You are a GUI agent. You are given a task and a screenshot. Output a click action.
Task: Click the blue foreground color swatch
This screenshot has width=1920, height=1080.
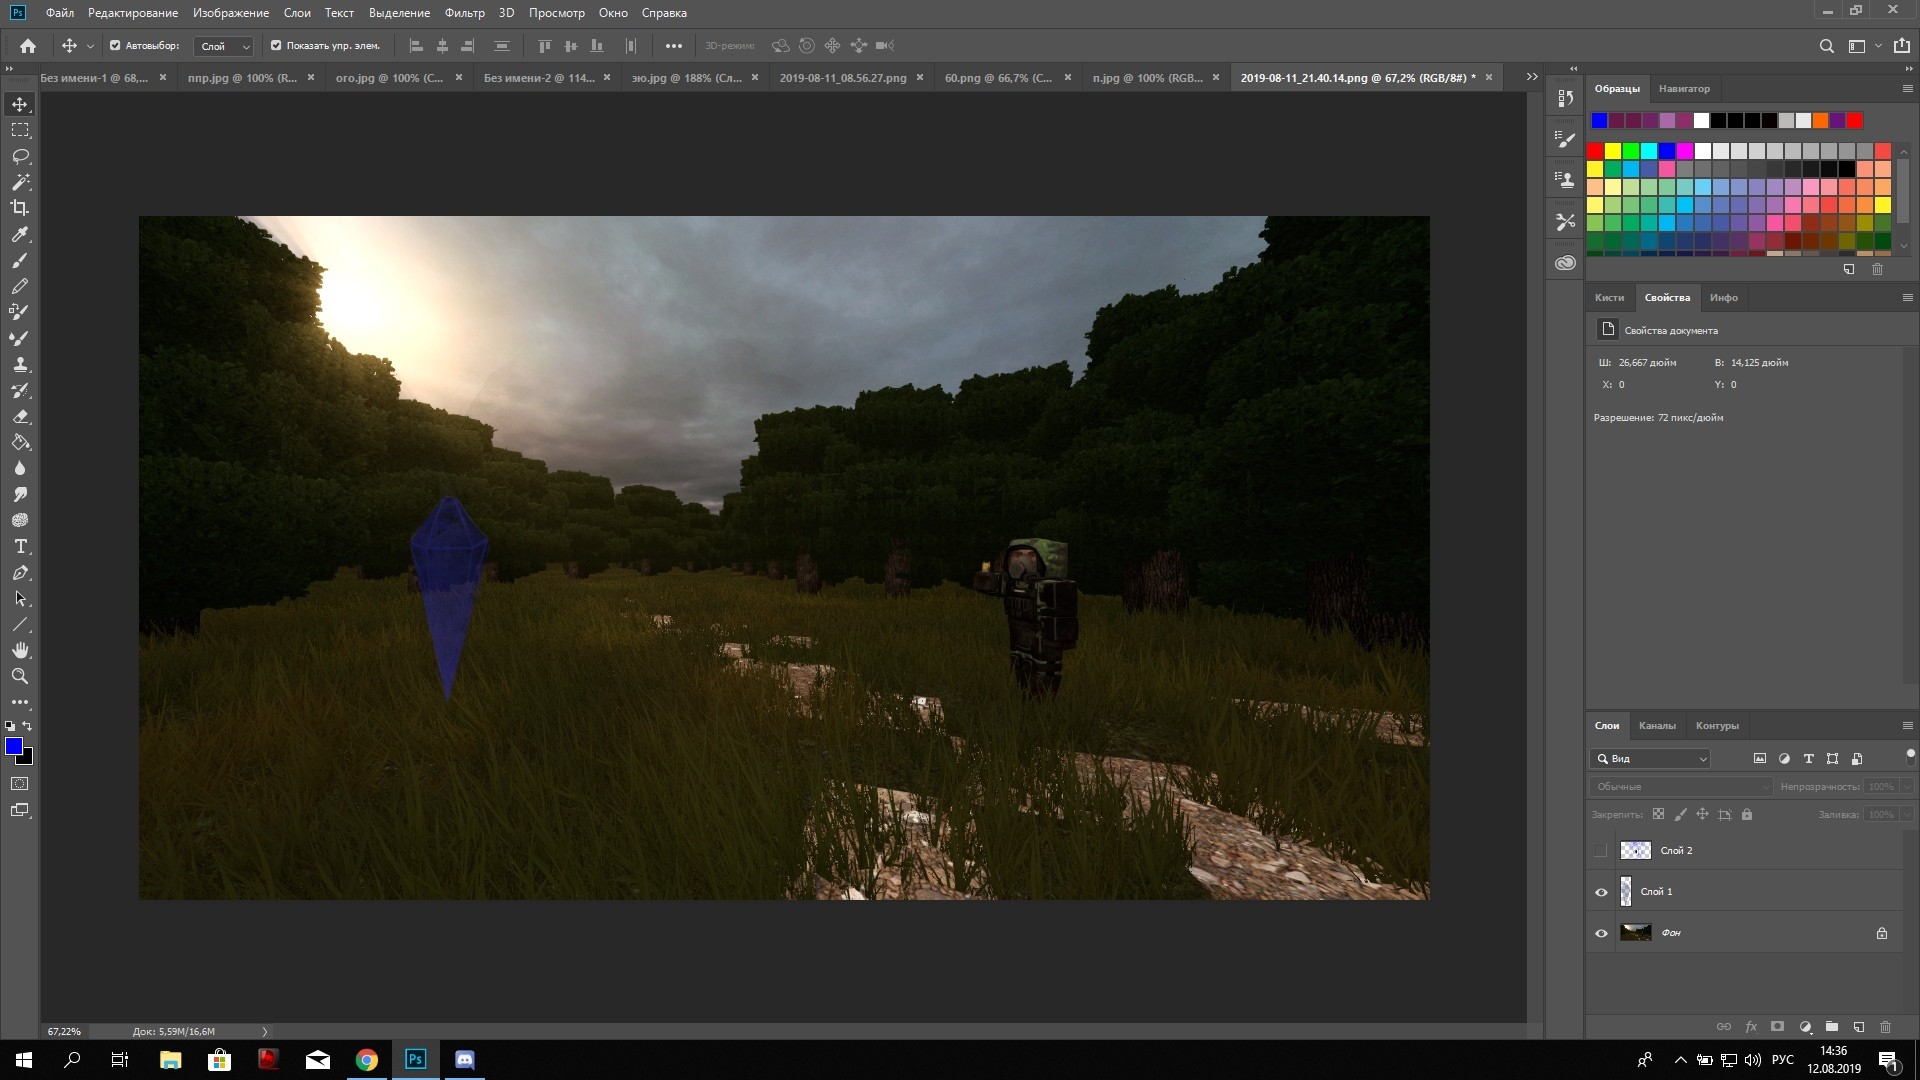pos(13,746)
